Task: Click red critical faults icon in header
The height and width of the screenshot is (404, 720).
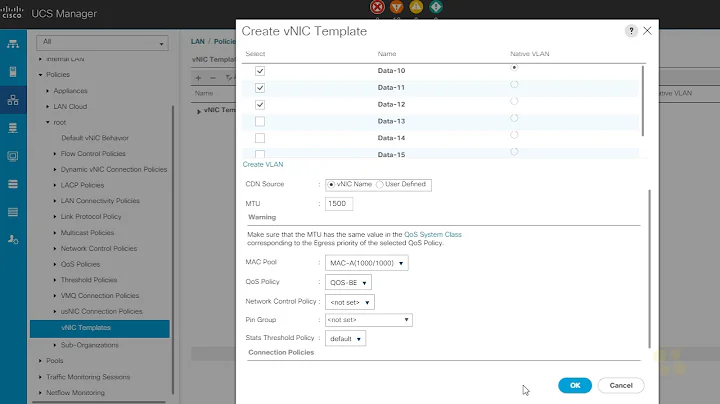Action: tap(377, 7)
